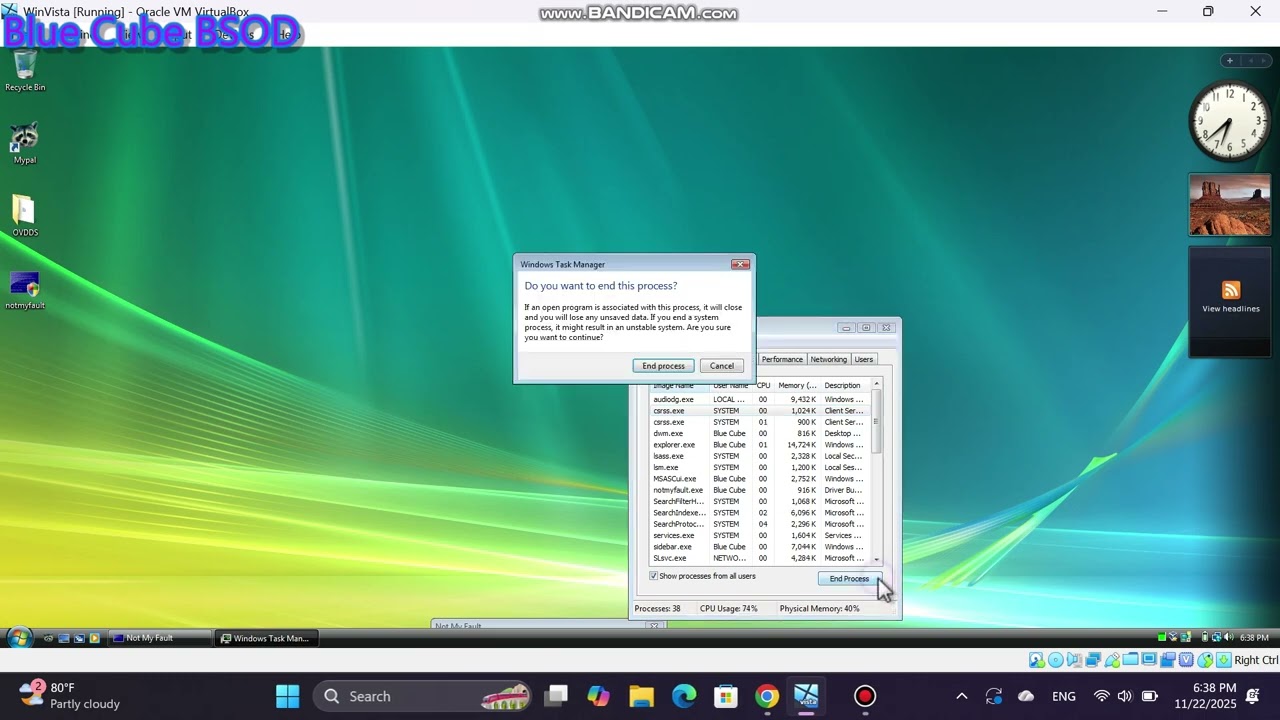Select the services.exe process row

(x=760, y=535)
